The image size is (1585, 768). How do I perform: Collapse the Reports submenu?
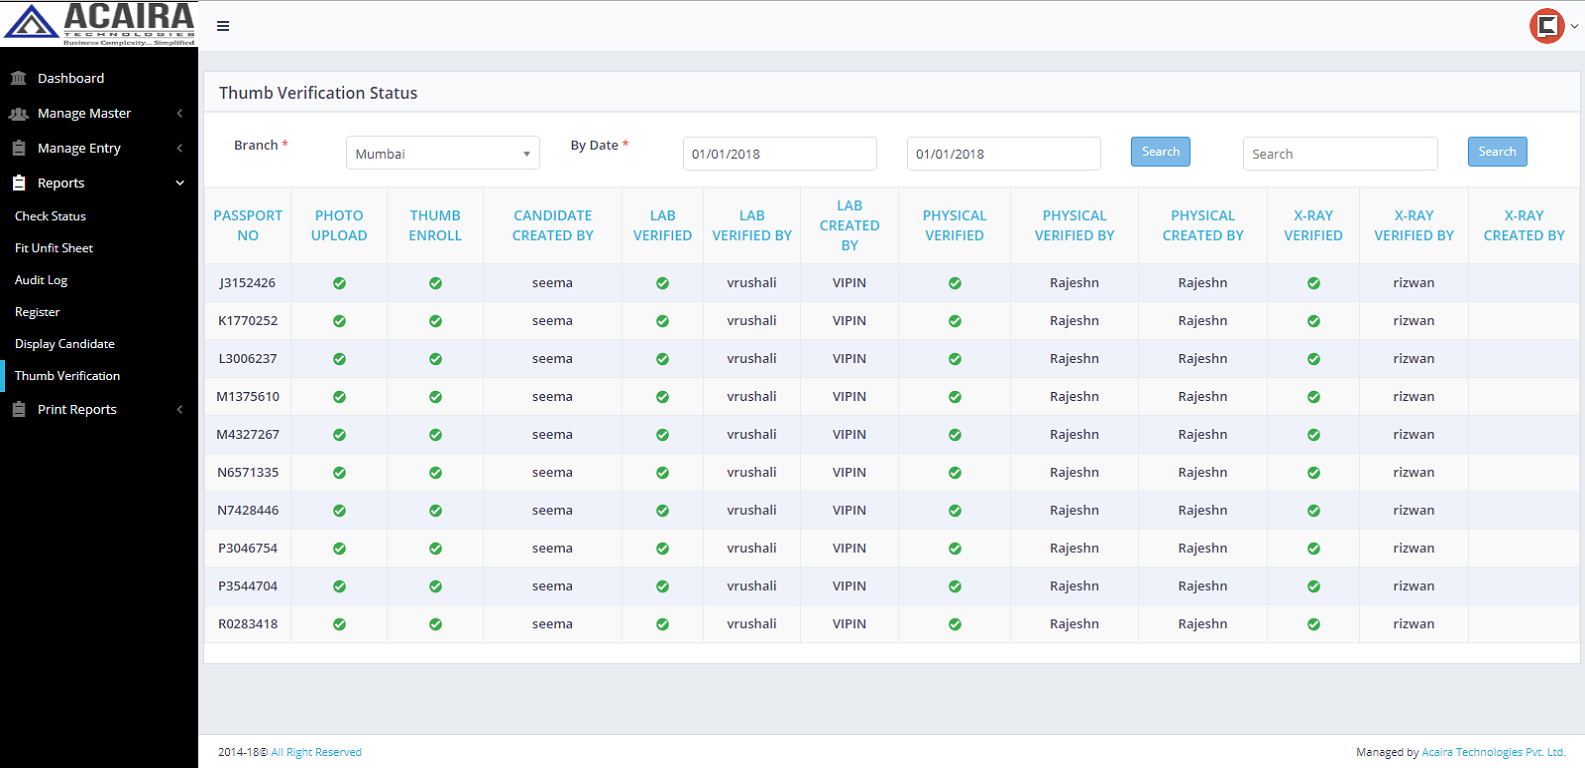click(180, 183)
